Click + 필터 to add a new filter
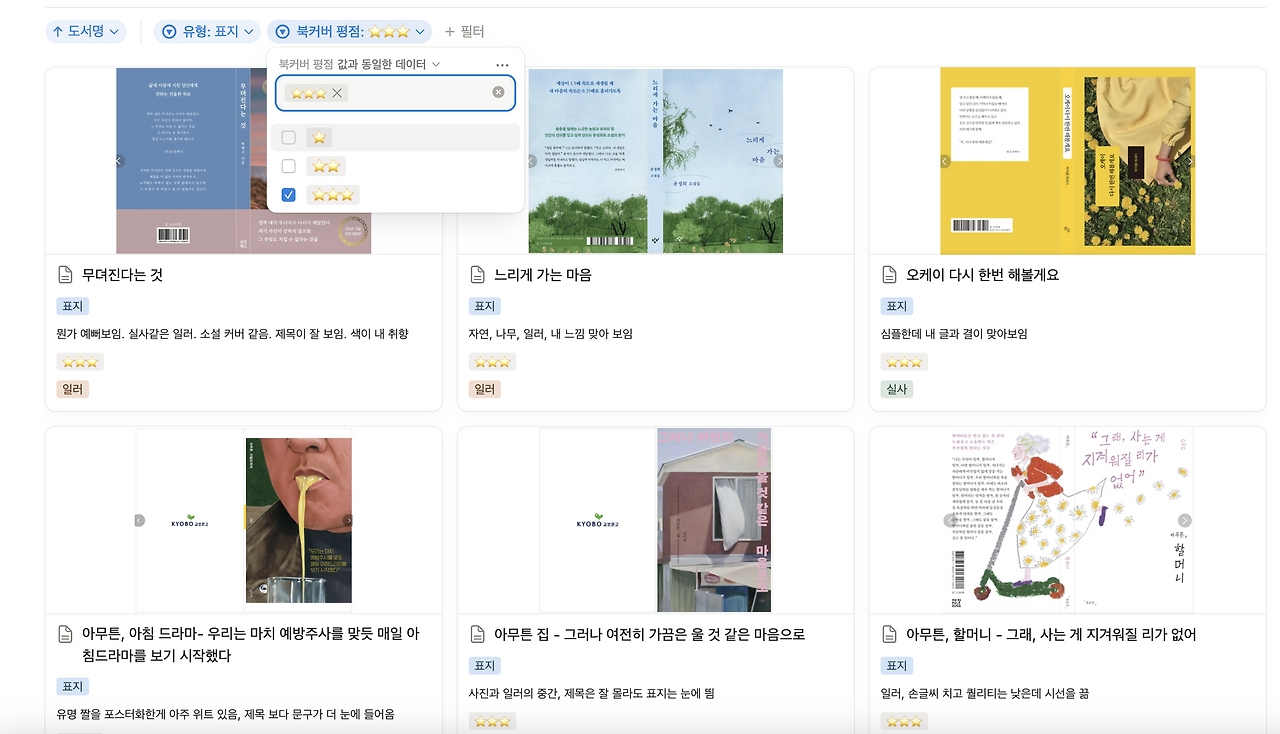Image resolution: width=1280 pixels, height=734 pixels. 460,31
